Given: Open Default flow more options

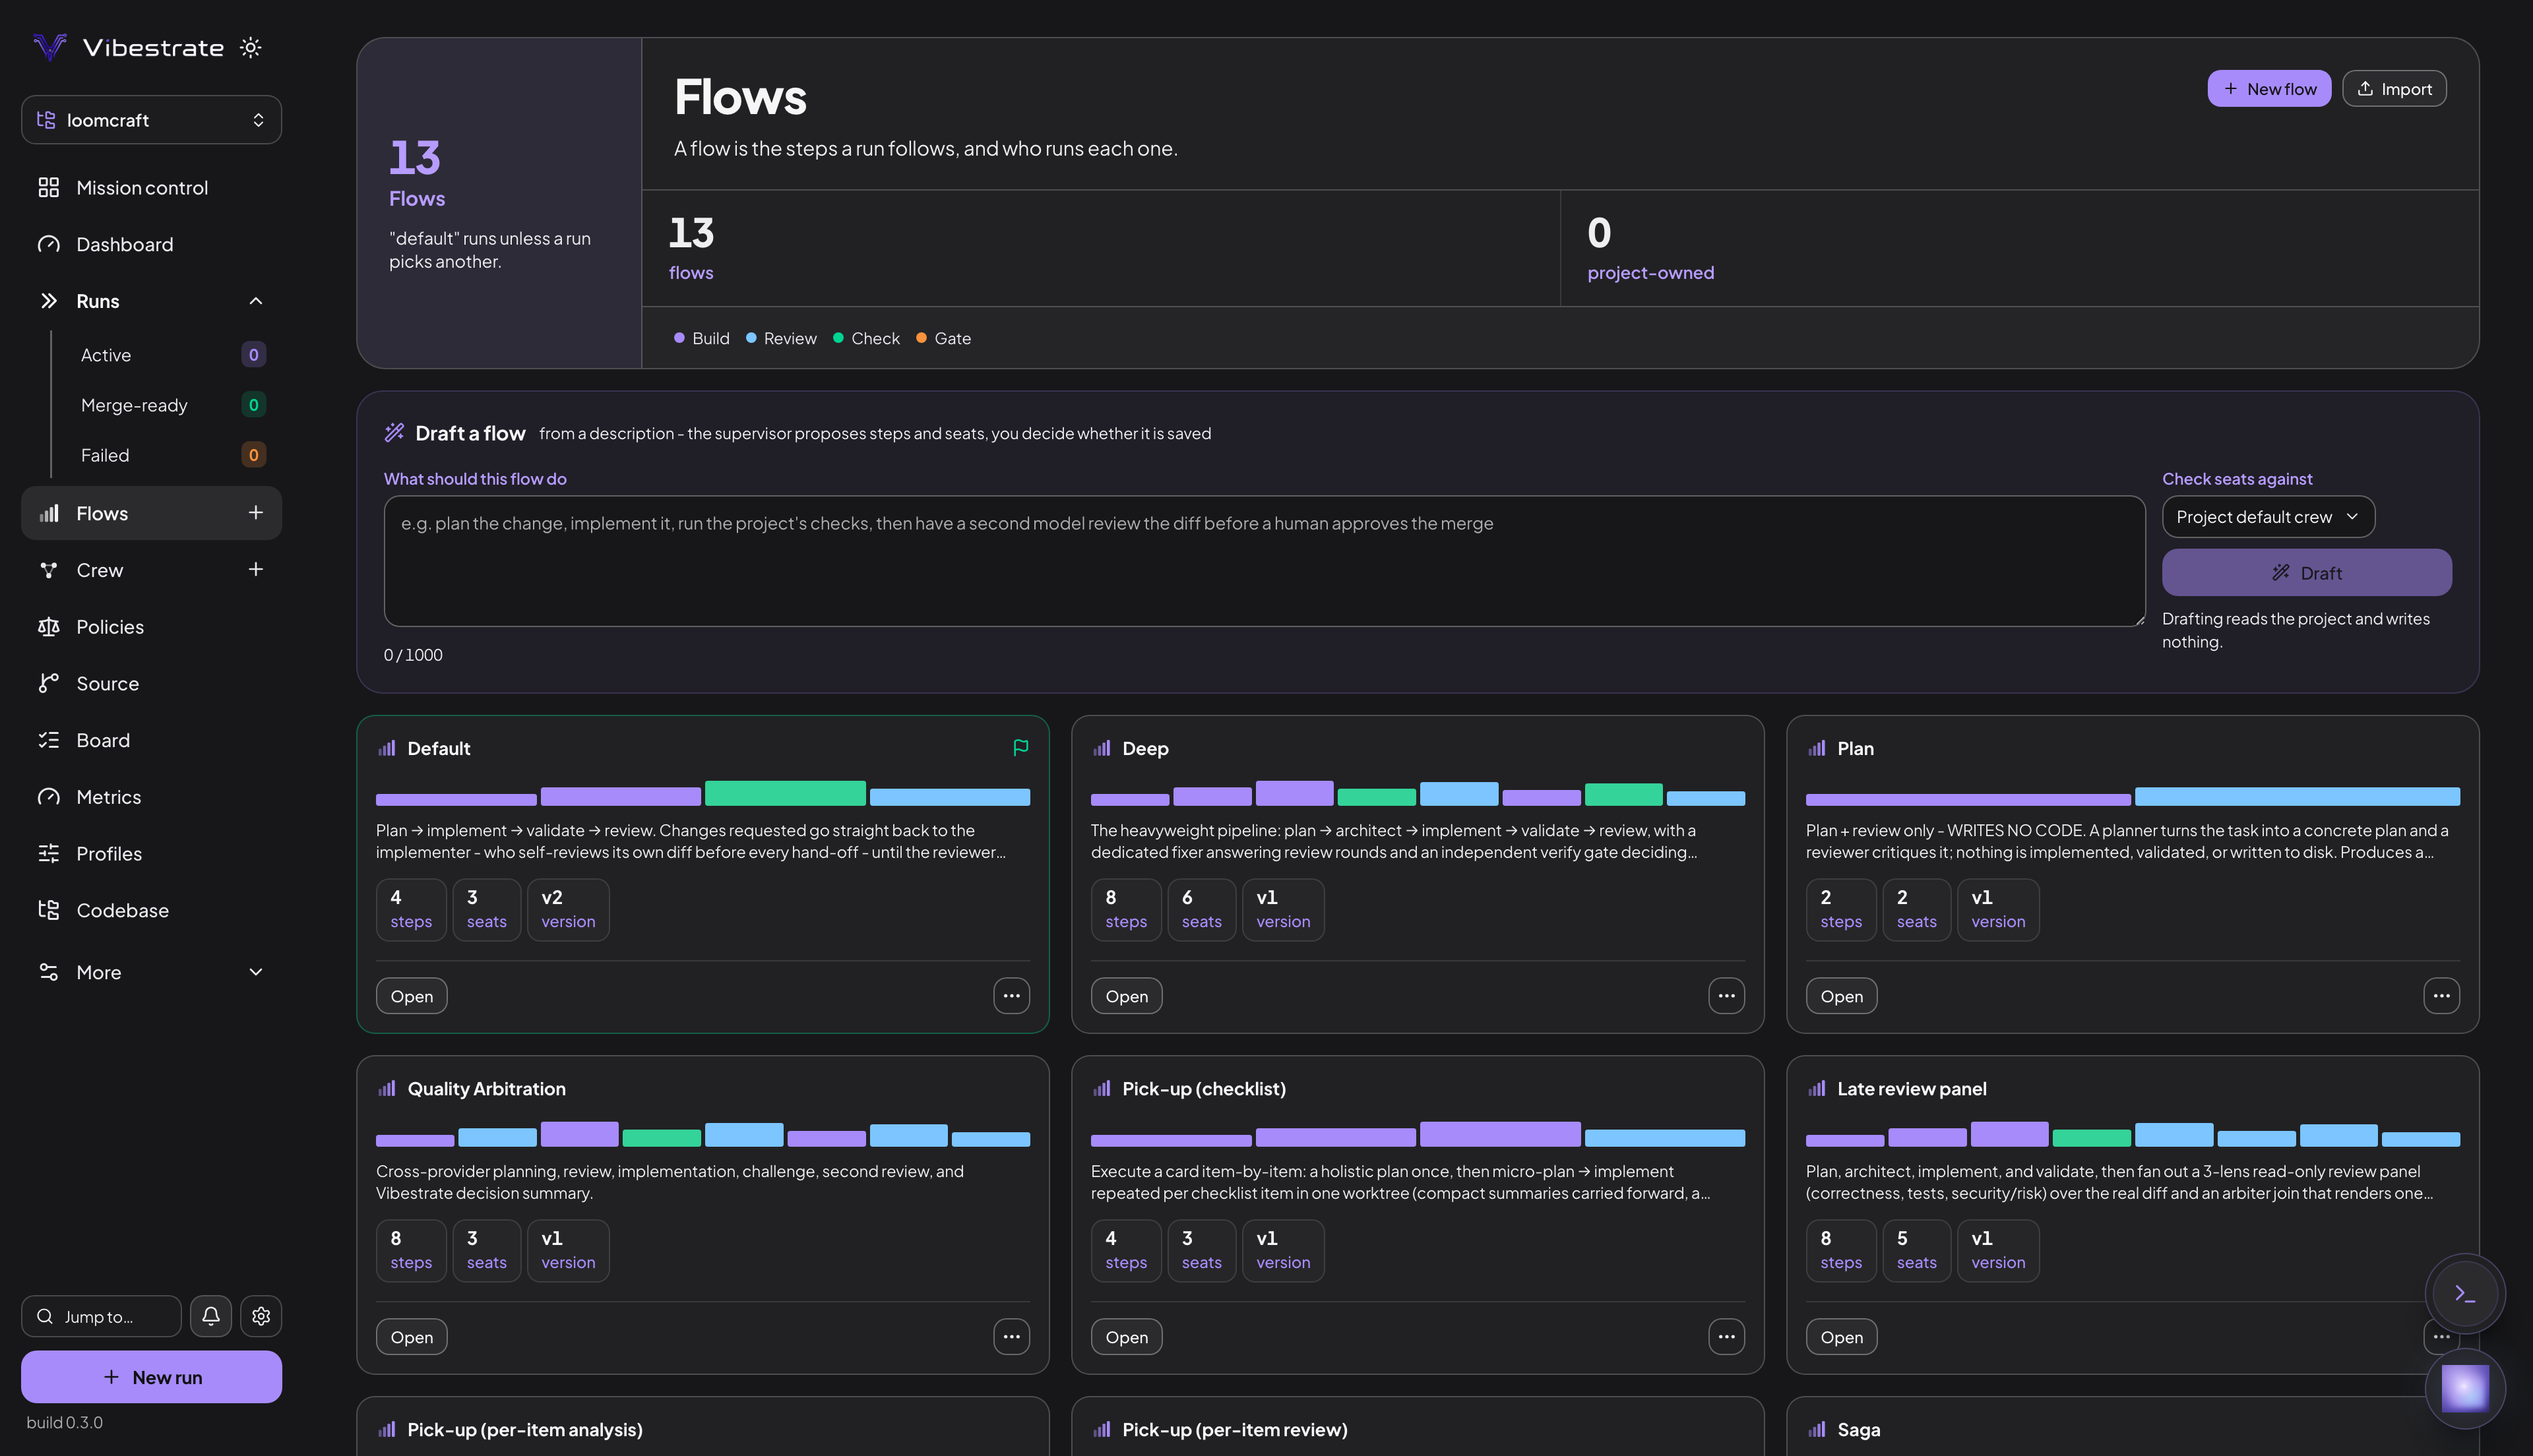Looking at the screenshot, I should point(1011,996).
